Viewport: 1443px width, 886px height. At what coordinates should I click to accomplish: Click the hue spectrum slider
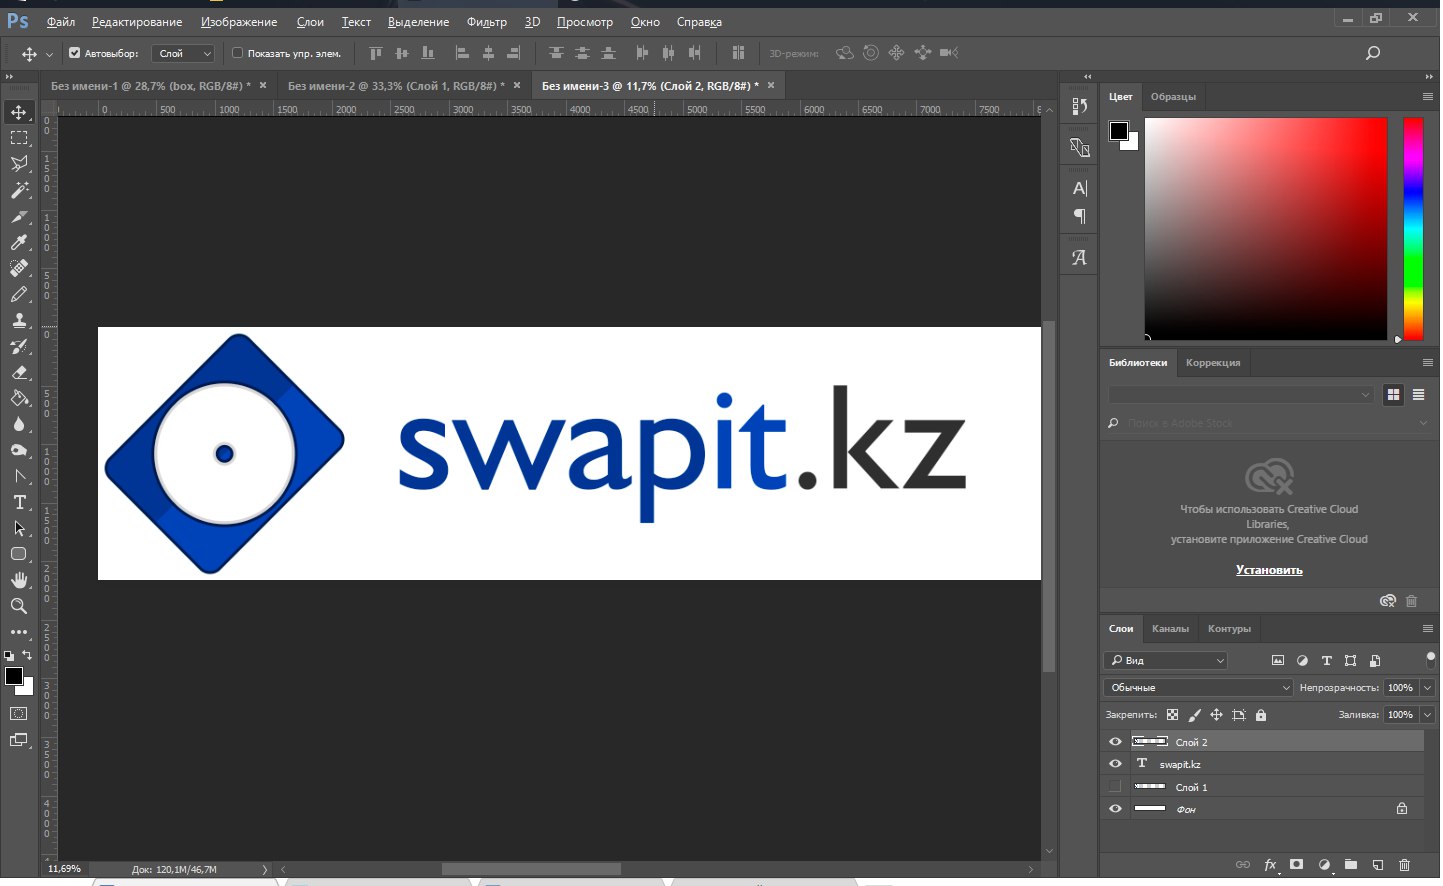click(x=1413, y=229)
